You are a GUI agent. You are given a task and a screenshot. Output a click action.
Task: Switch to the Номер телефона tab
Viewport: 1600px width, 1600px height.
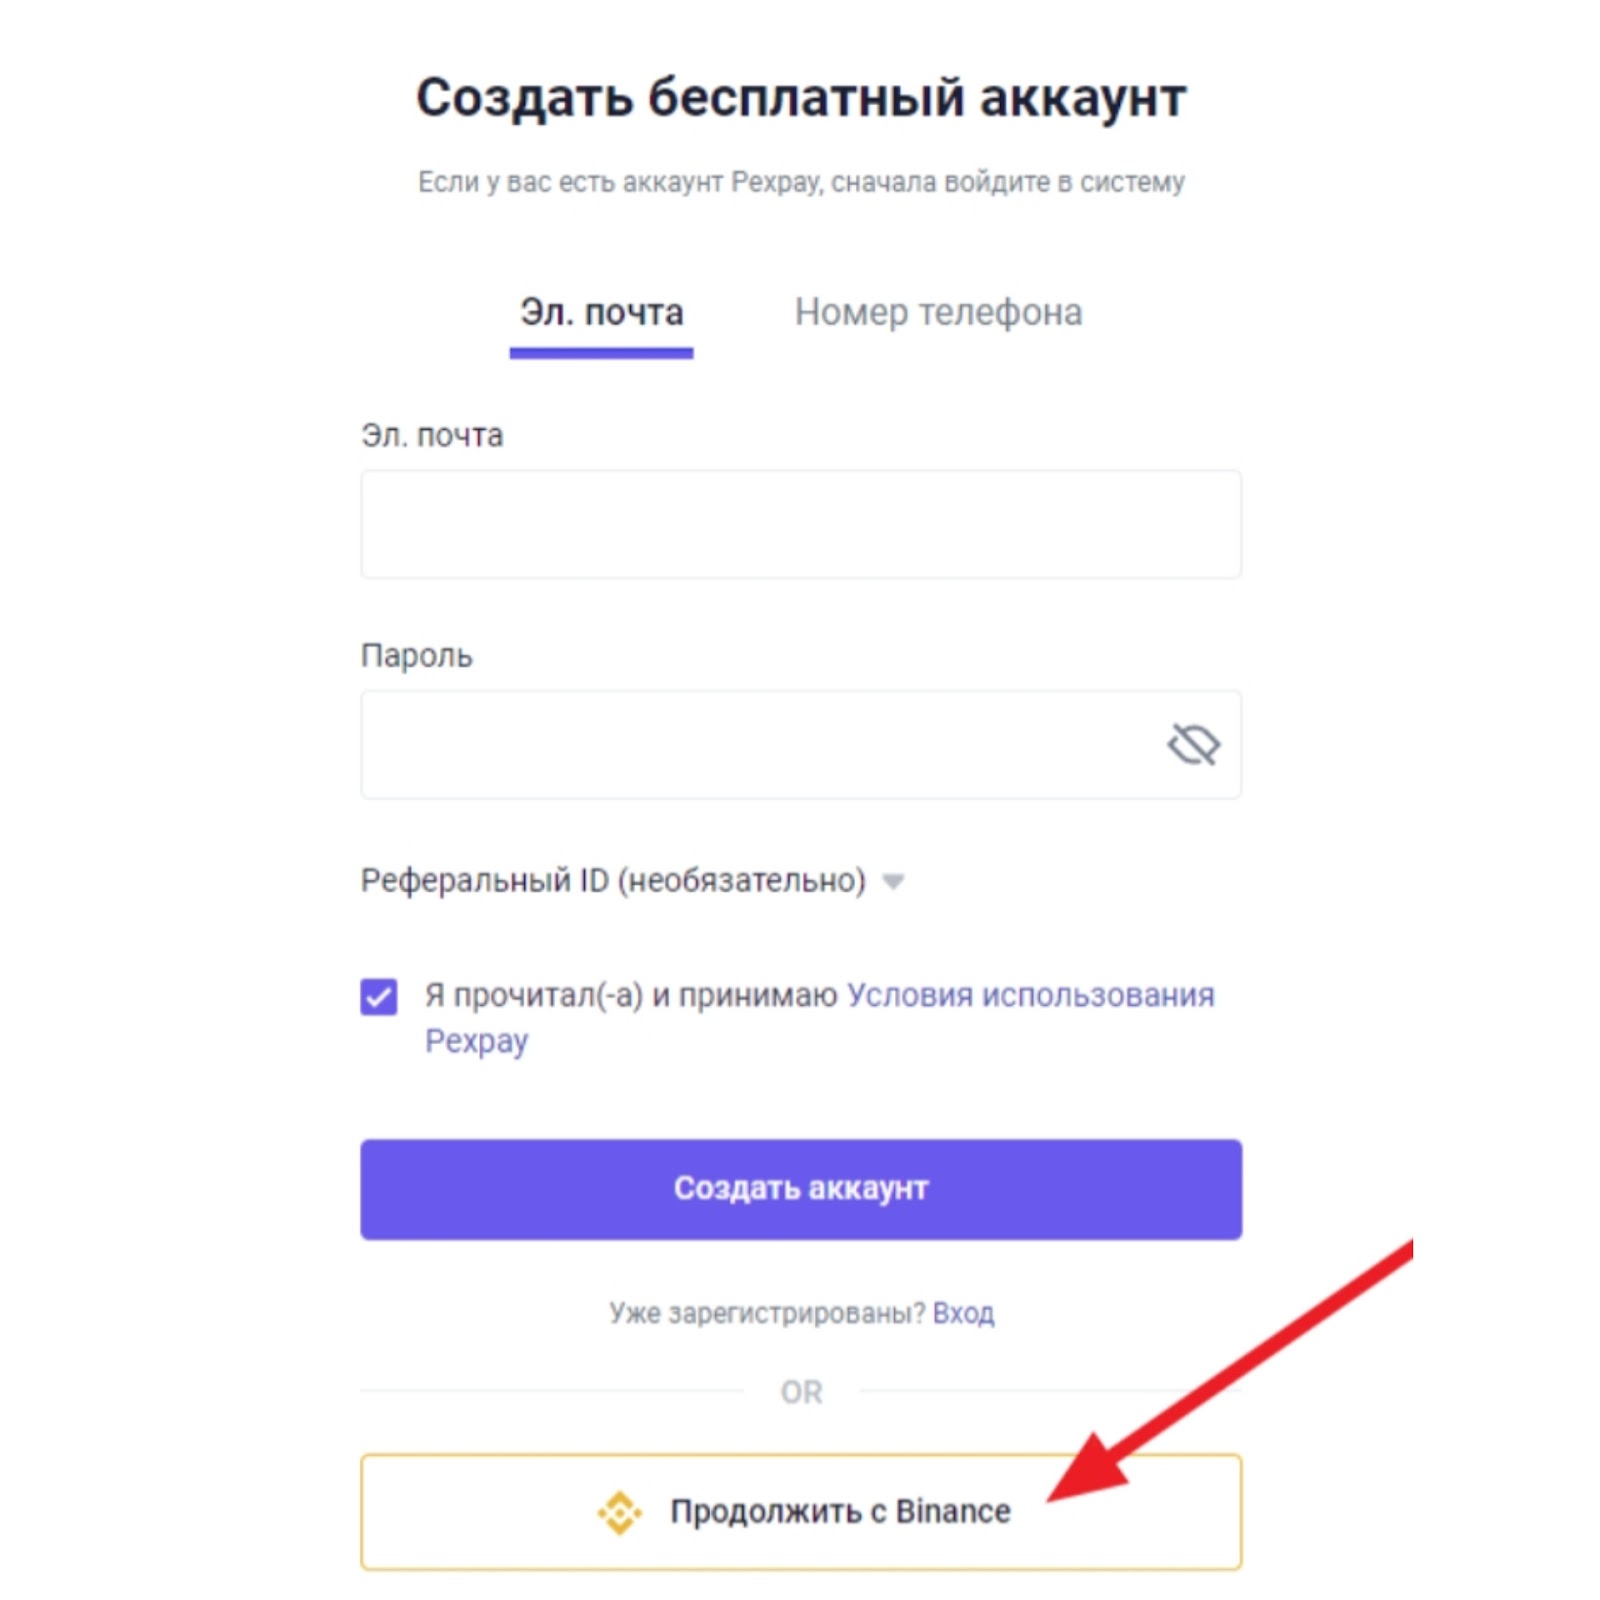[938, 313]
